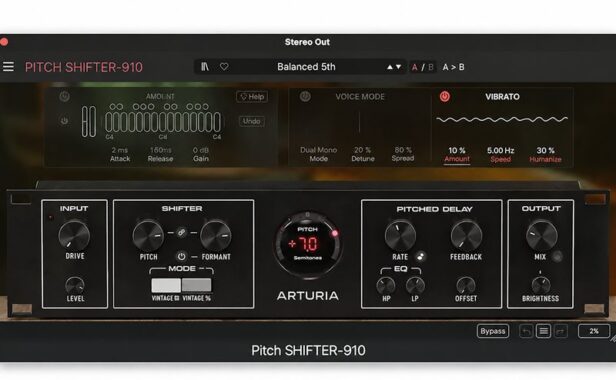Toggle pitch-formant link icon

(x=182, y=233)
